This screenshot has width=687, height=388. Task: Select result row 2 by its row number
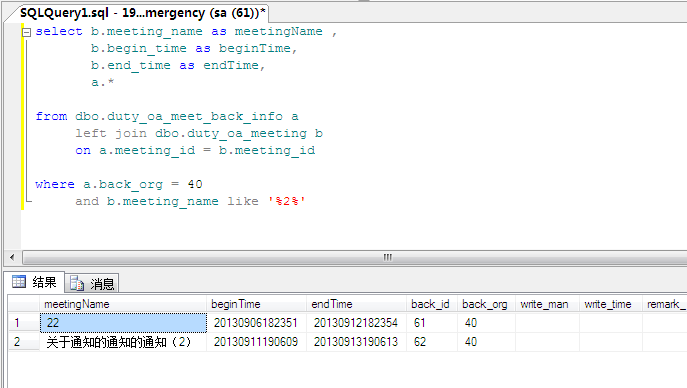pyautogui.click(x=24, y=342)
